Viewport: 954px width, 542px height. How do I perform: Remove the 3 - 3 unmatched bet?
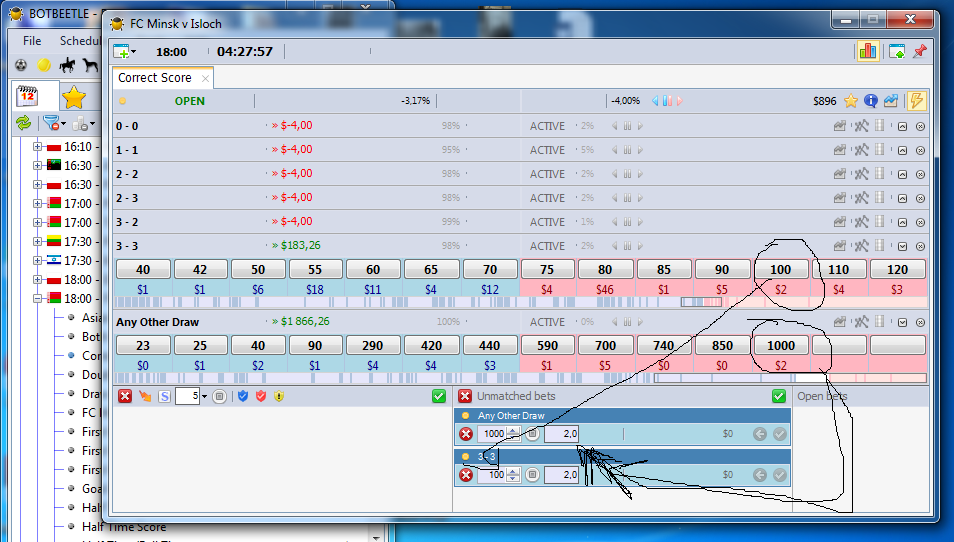(465, 475)
